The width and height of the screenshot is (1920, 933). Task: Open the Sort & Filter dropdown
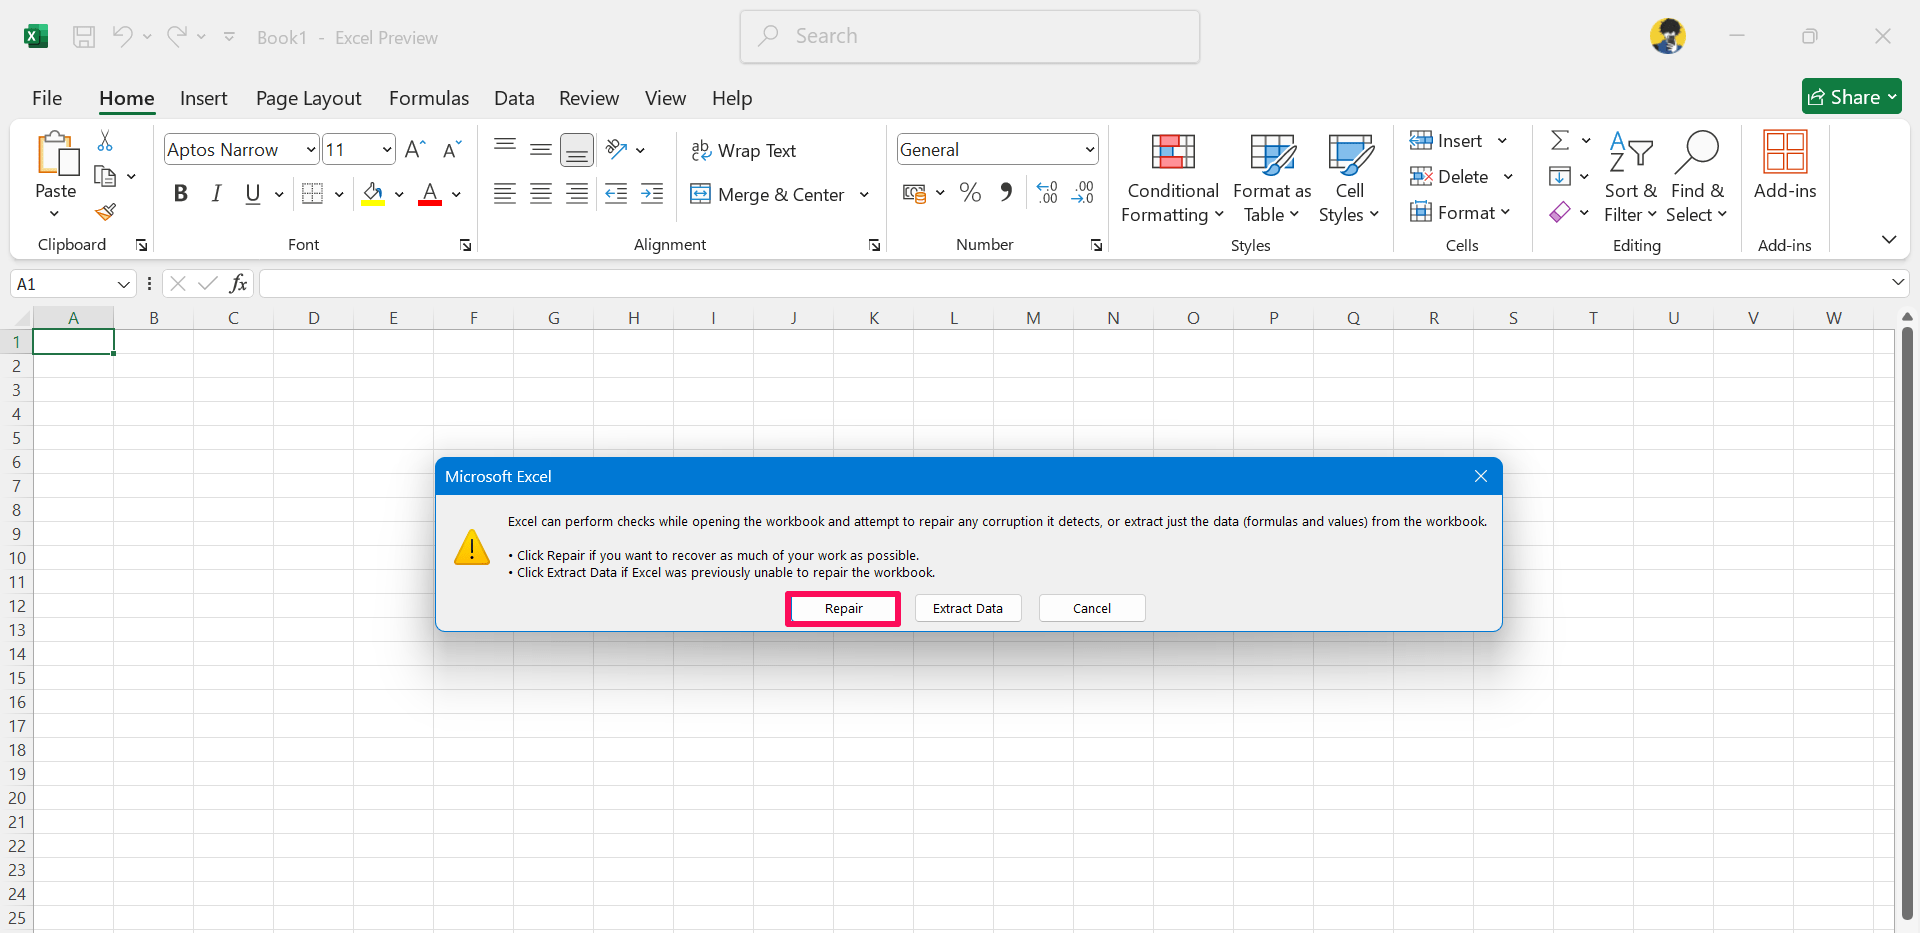point(1631,177)
